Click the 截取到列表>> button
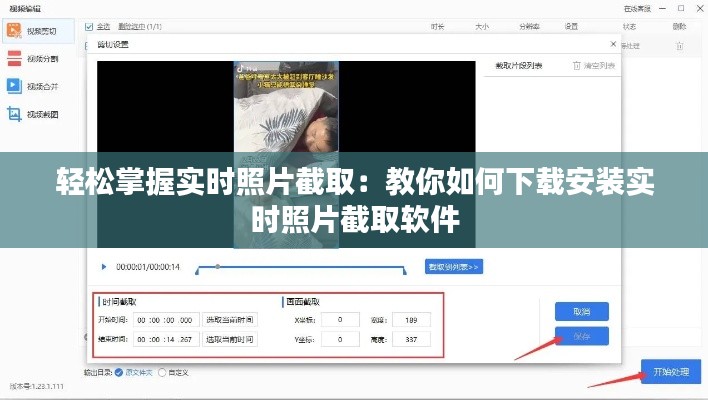 pyautogui.click(x=454, y=267)
